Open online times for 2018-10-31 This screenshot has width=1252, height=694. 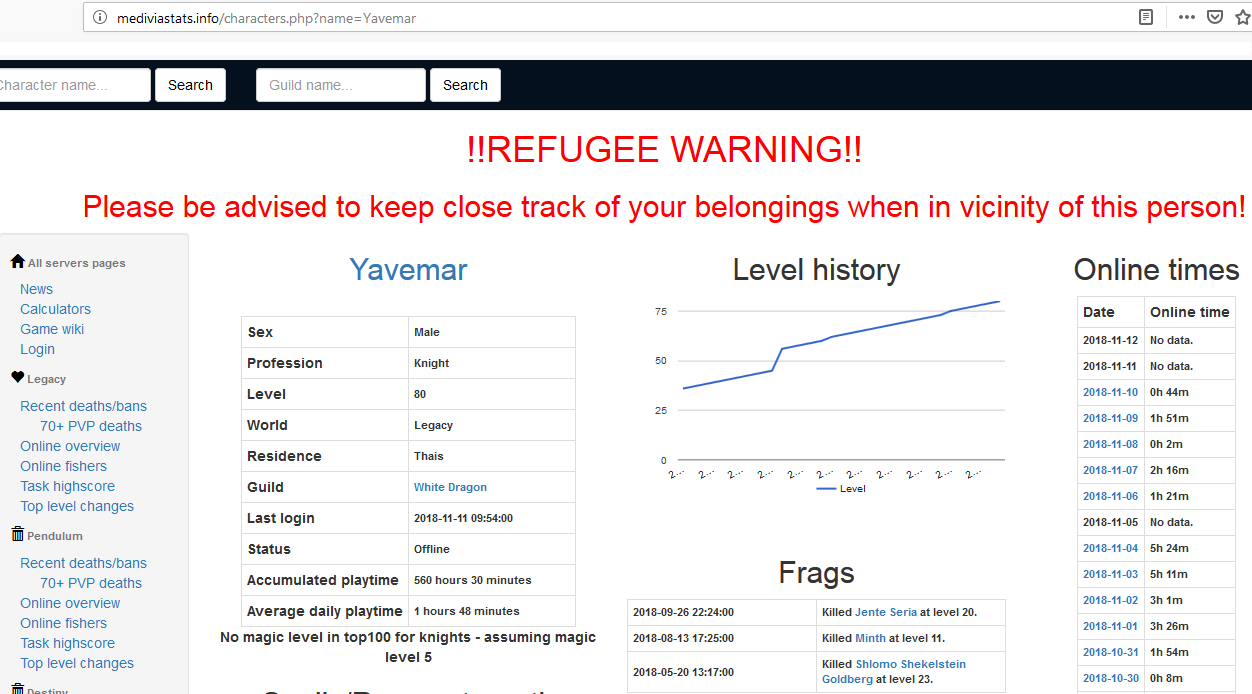pos(1110,652)
